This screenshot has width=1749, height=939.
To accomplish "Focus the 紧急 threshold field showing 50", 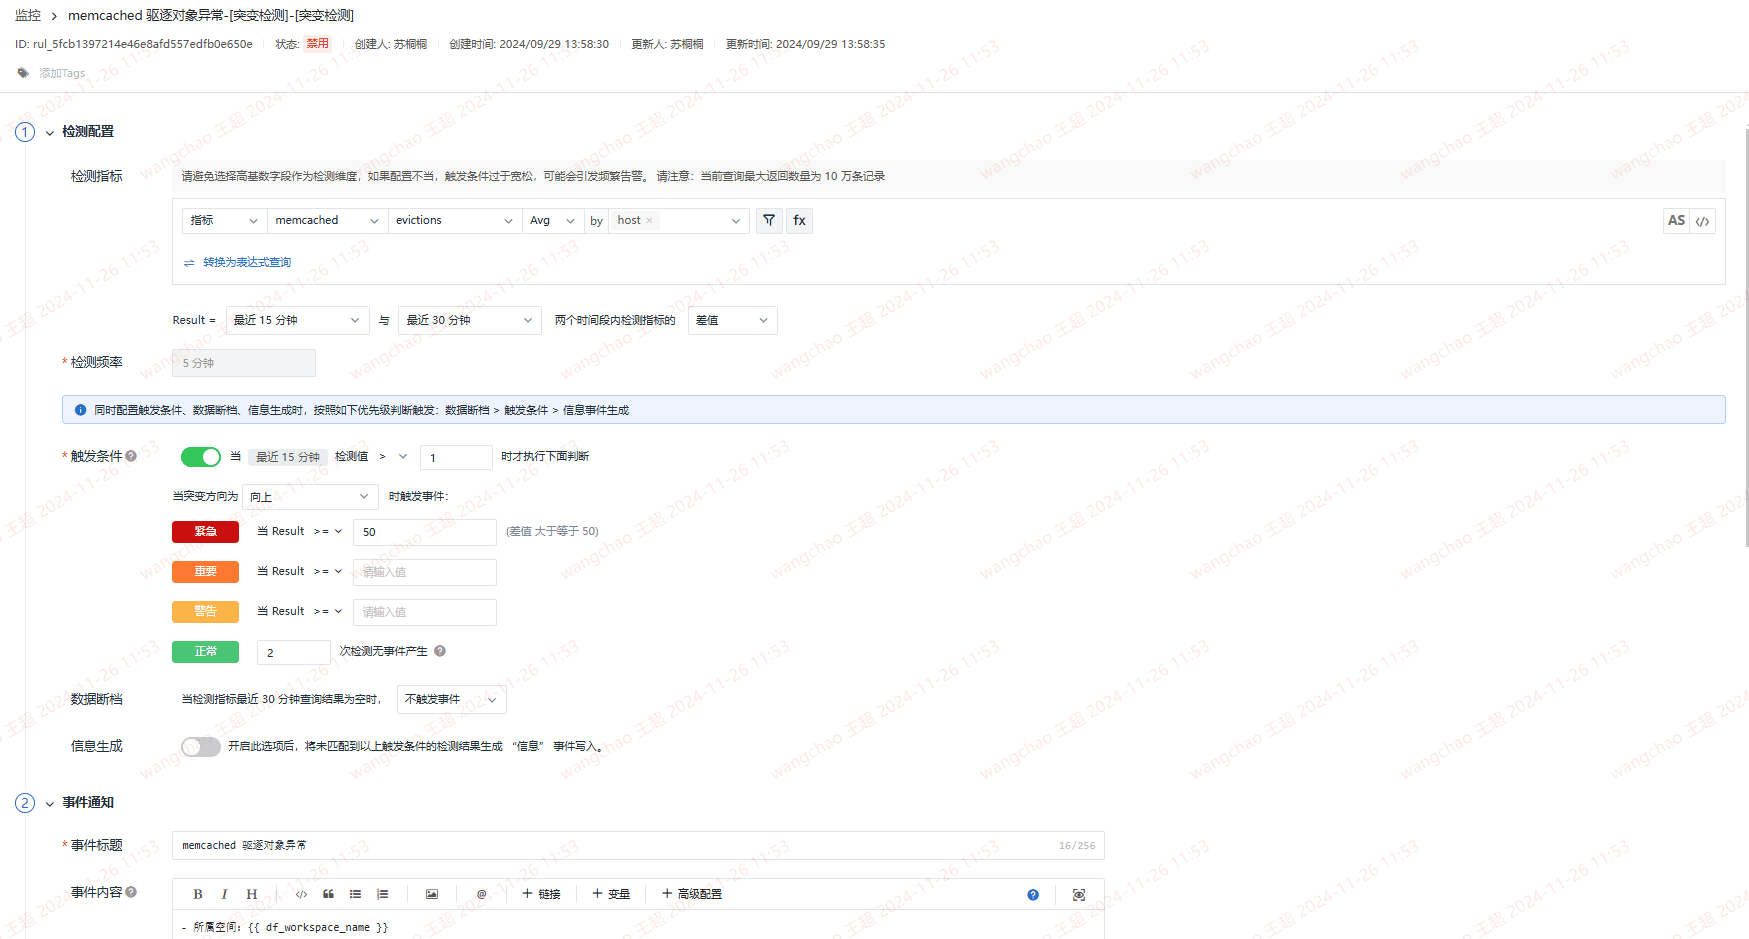I will click(425, 532).
